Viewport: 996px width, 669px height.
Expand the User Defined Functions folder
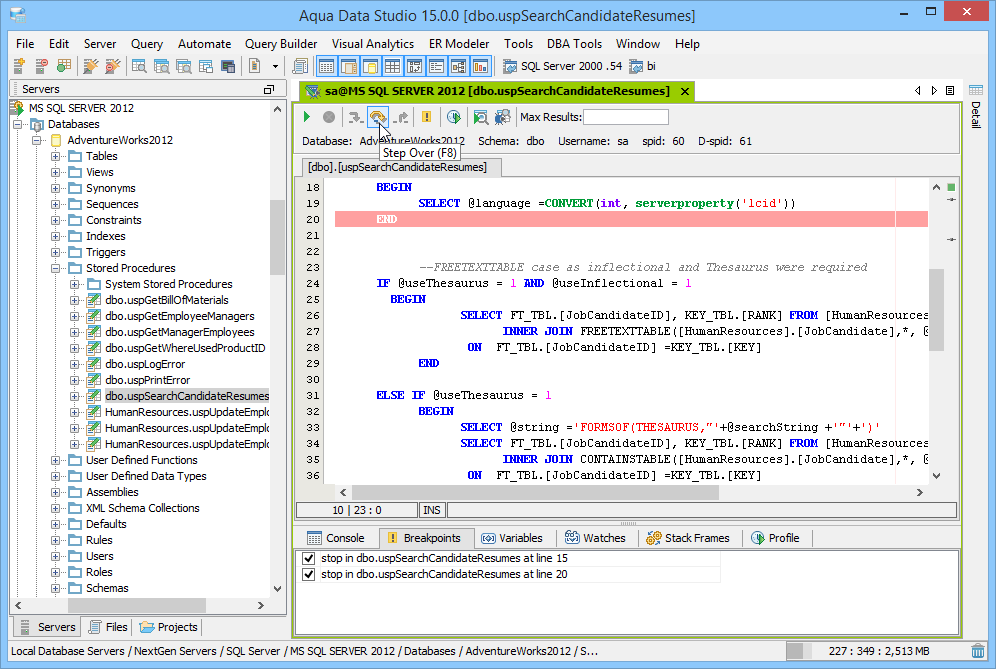[55, 460]
